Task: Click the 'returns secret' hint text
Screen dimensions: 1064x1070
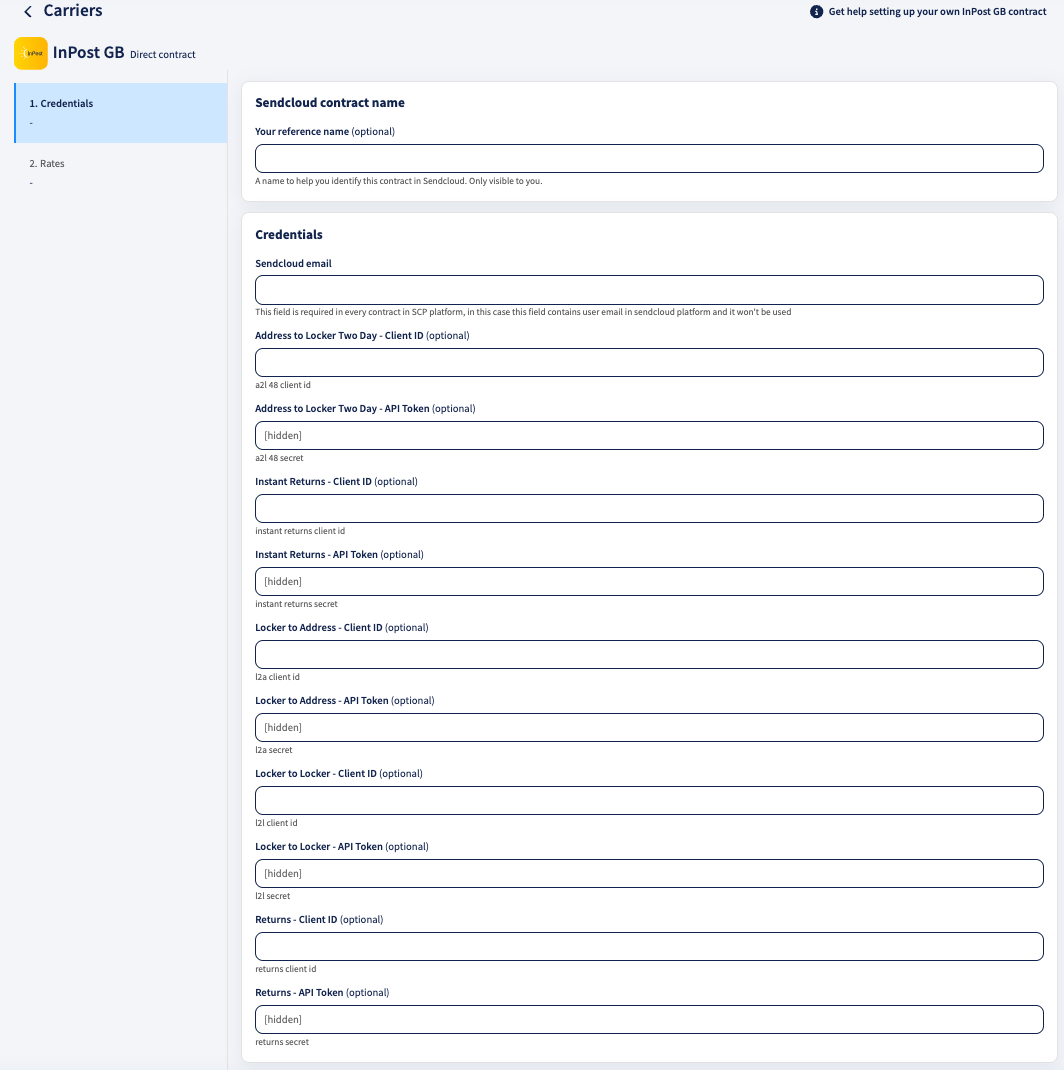Action: click(282, 1042)
